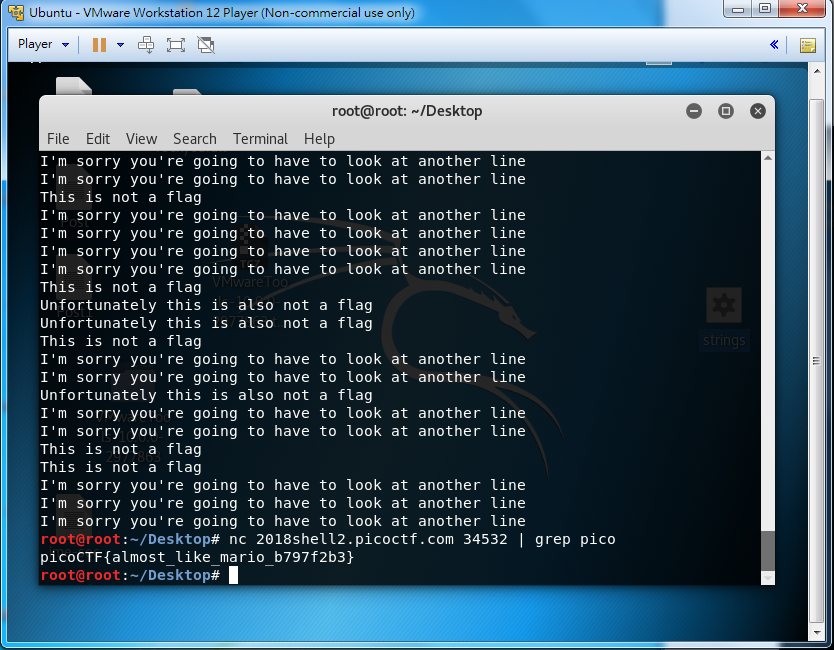This screenshot has height=650, width=834.
Task: Click the terminal scrollbar up arrow
Action: click(x=768, y=158)
